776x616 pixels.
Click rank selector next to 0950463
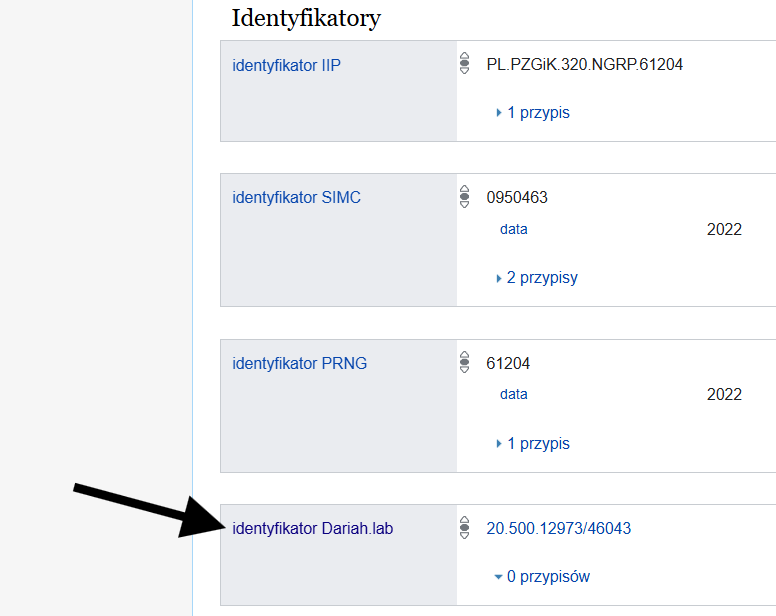pos(464,197)
